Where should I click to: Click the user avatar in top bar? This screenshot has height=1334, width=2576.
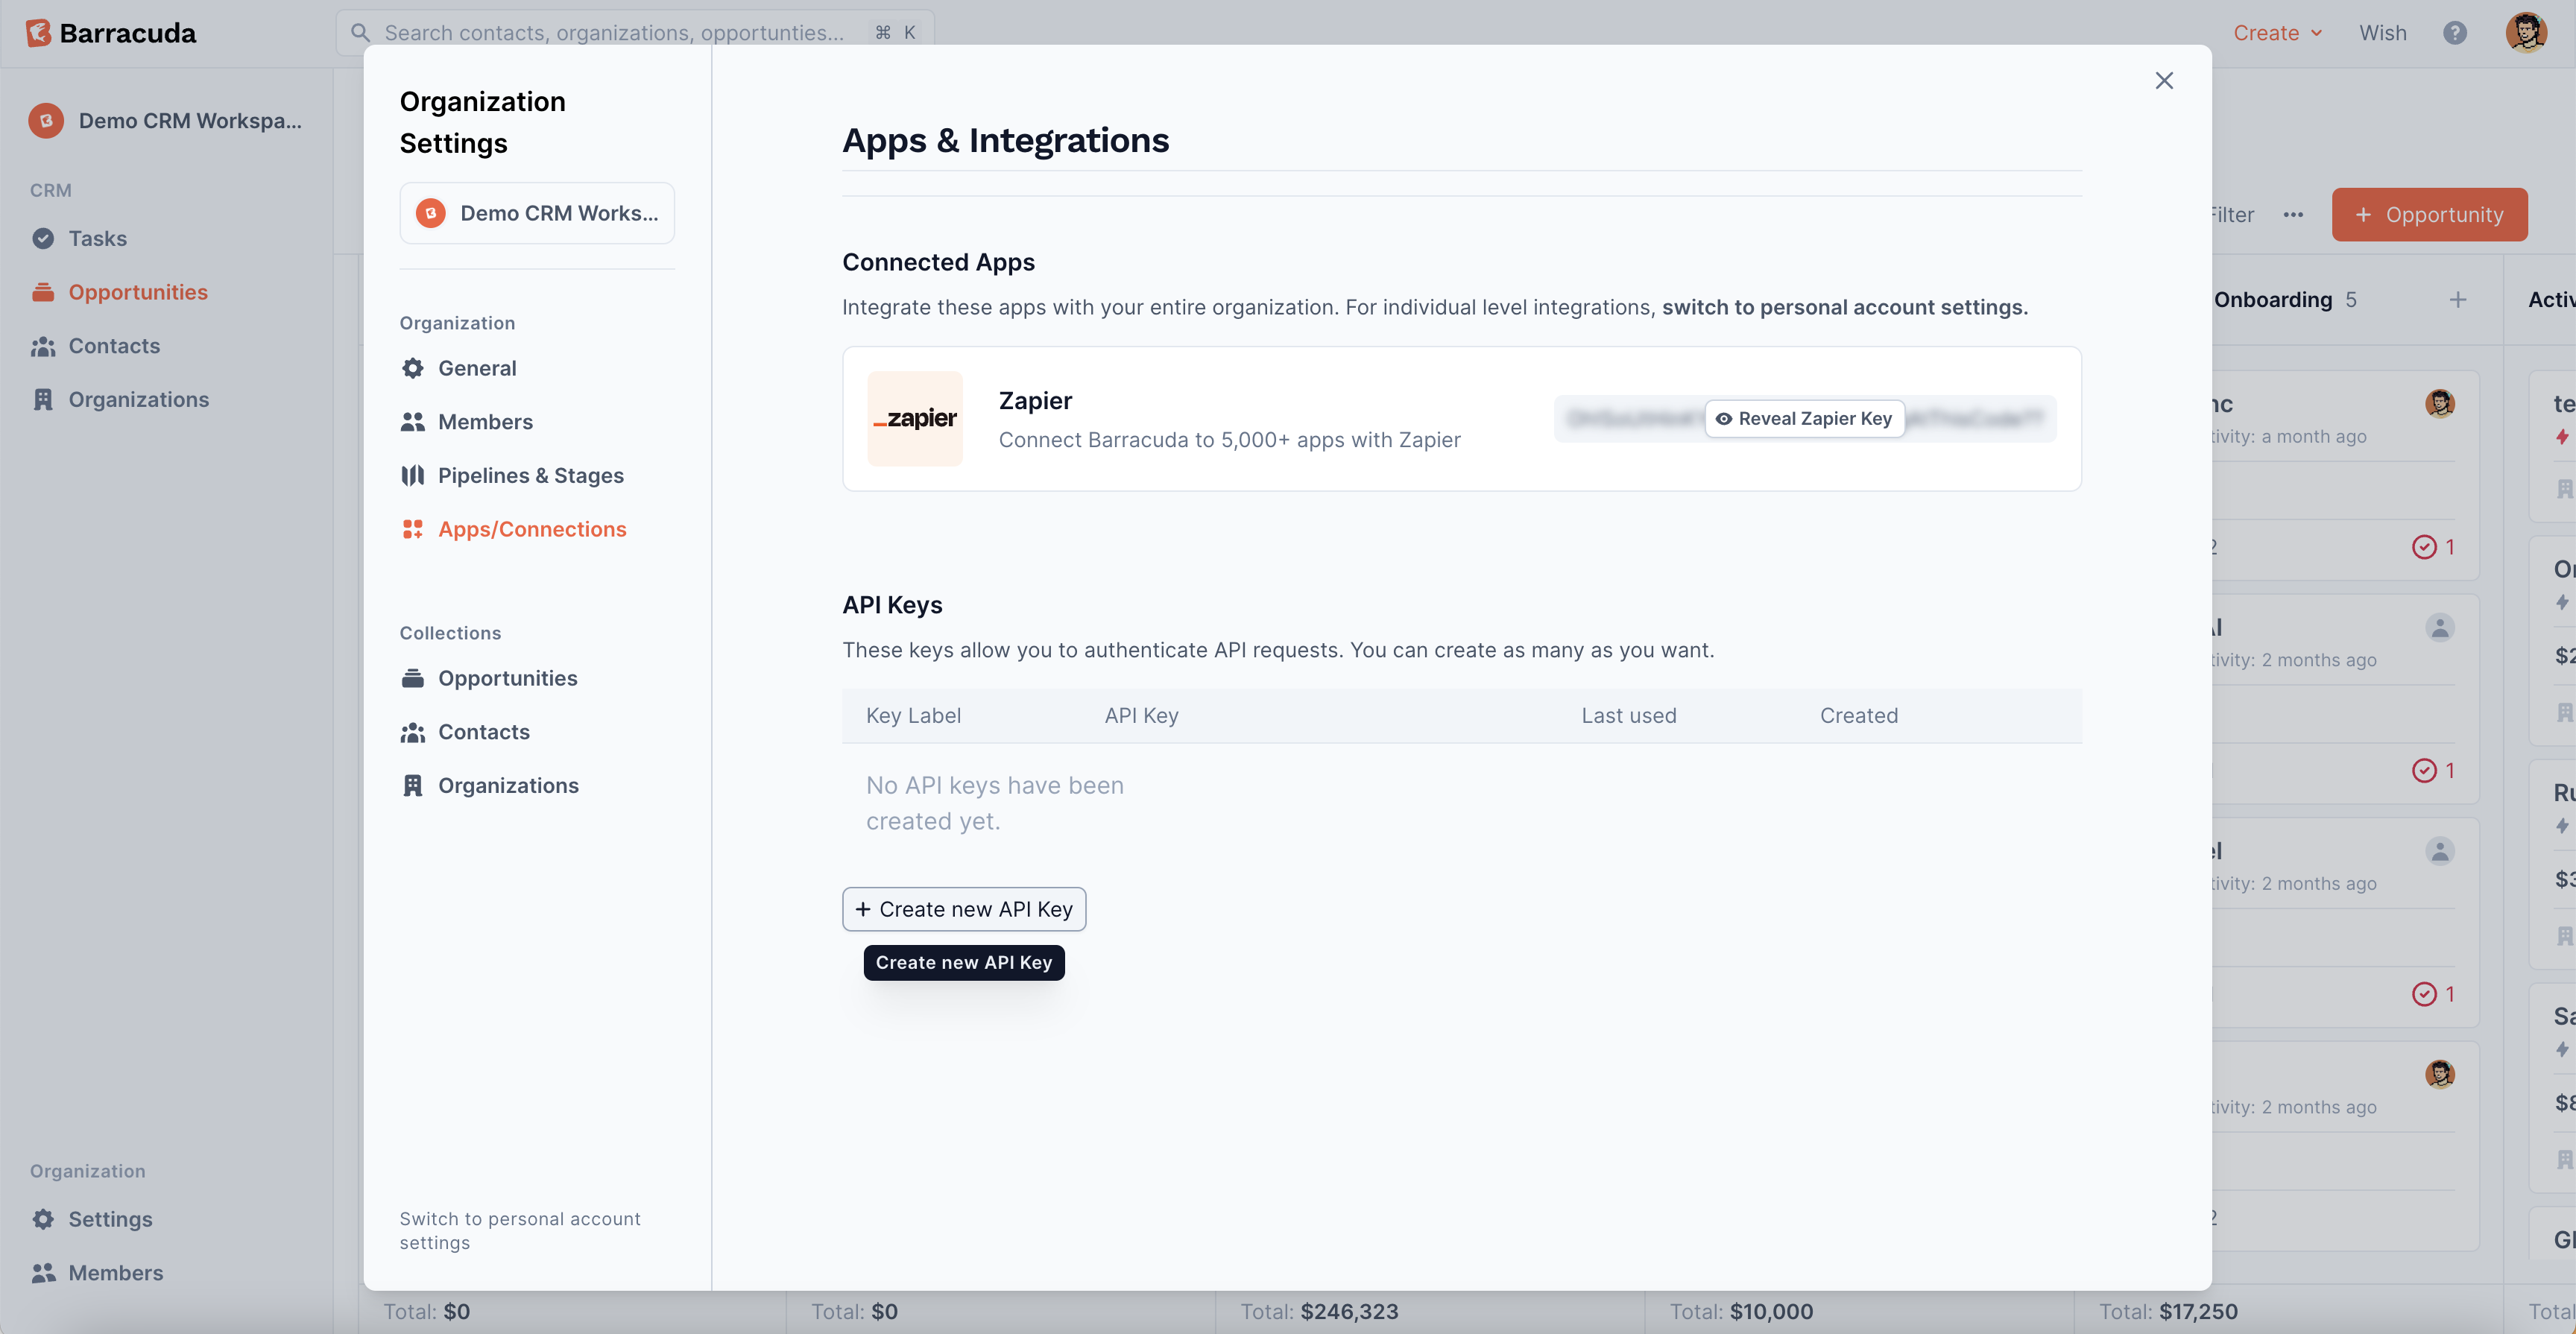coord(2525,33)
